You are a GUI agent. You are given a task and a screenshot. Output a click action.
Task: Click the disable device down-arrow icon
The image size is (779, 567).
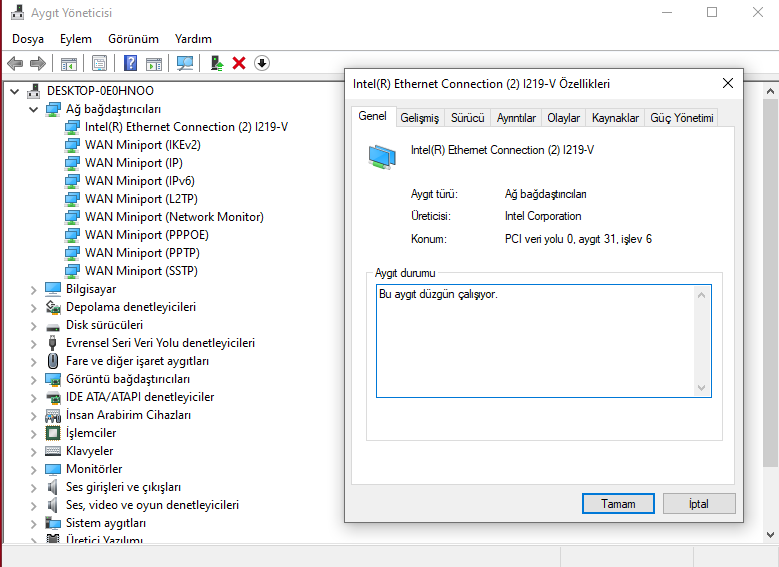pyautogui.click(x=262, y=63)
